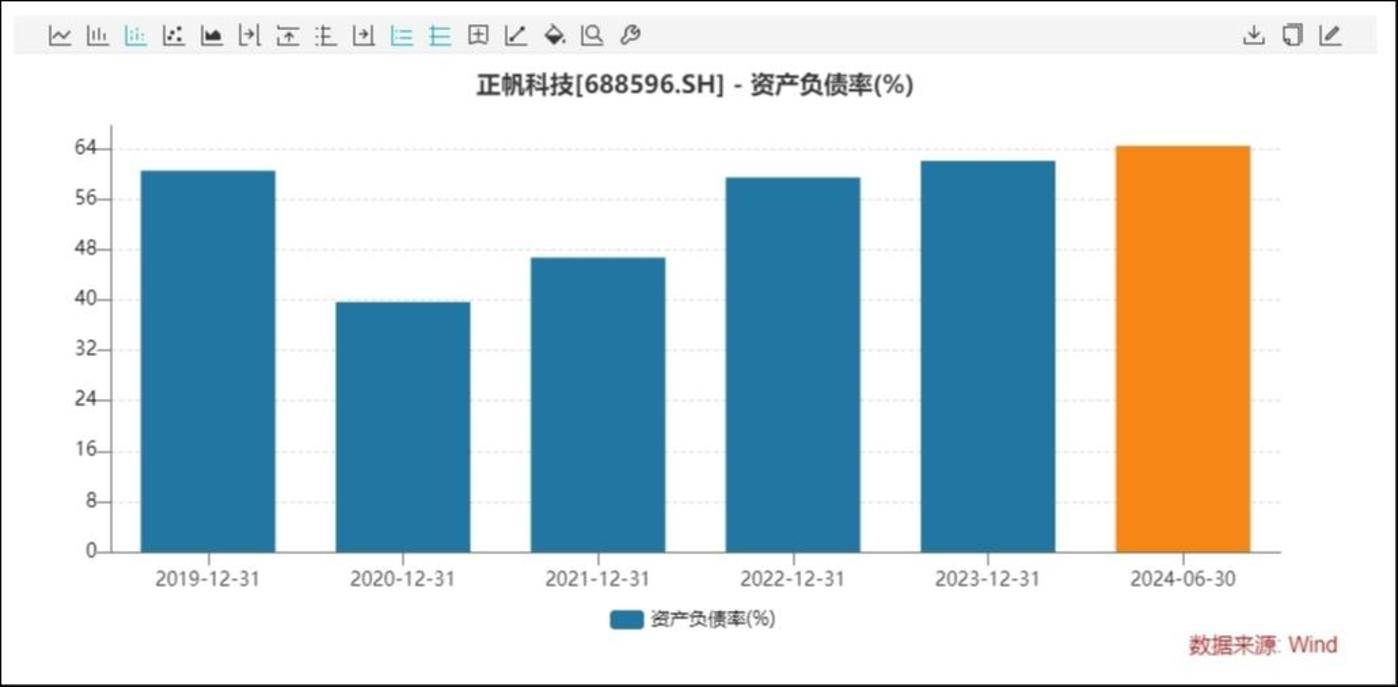Click the 数据来源: Wind source text
1398x687 pixels.
(x=1263, y=645)
